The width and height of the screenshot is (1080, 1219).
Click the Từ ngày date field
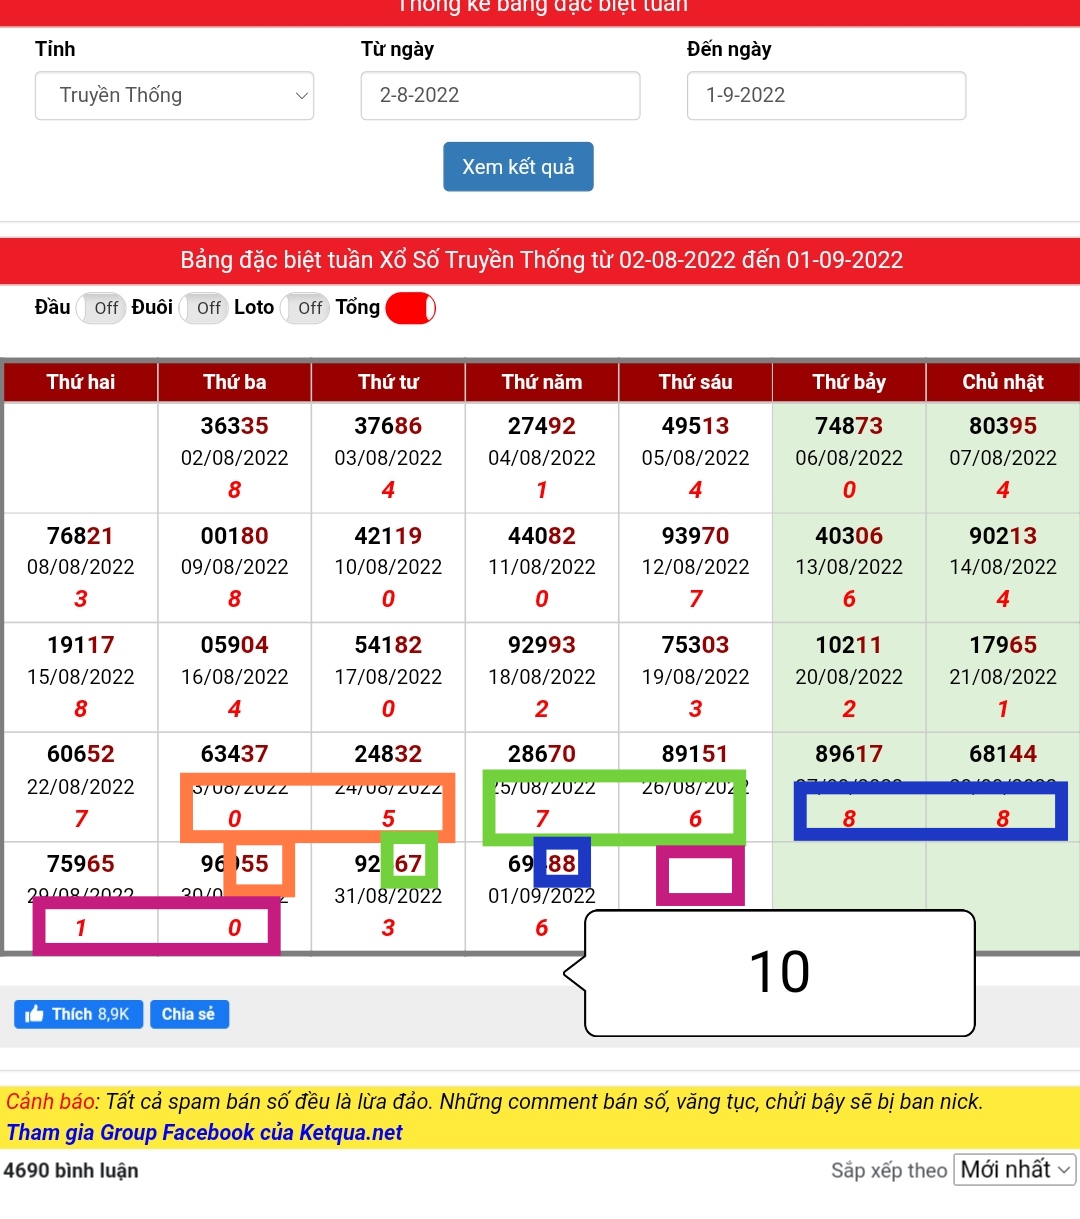[x=500, y=96]
